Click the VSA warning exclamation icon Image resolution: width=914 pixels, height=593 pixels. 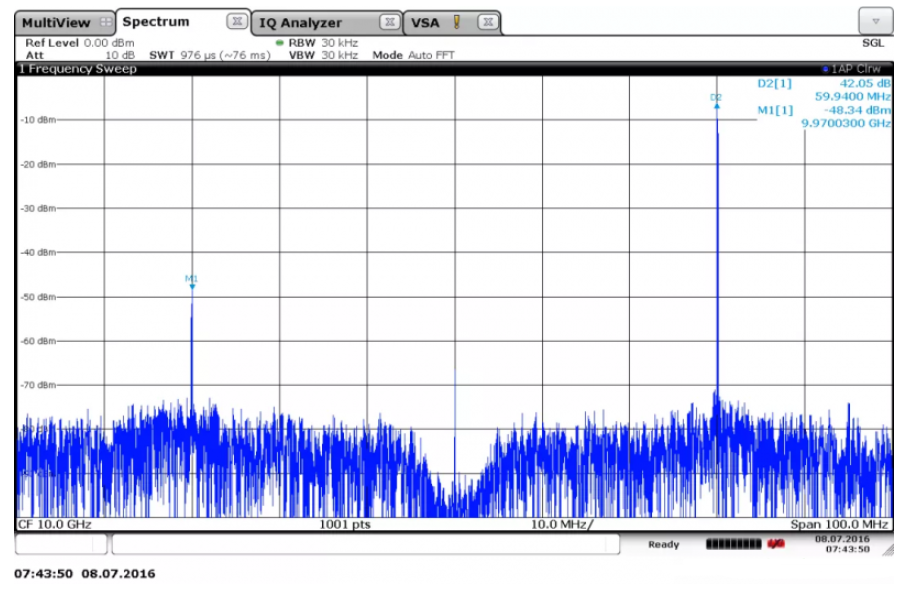coord(457,22)
